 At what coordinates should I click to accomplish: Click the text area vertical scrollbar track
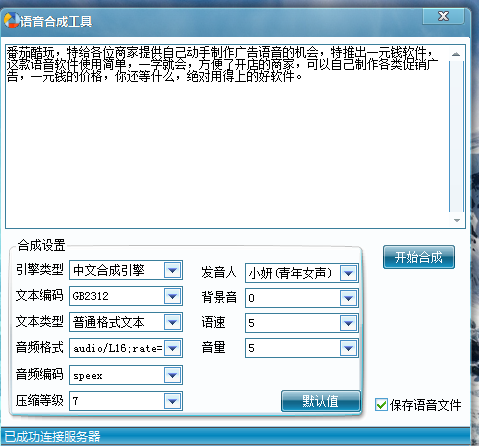click(457, 137)
